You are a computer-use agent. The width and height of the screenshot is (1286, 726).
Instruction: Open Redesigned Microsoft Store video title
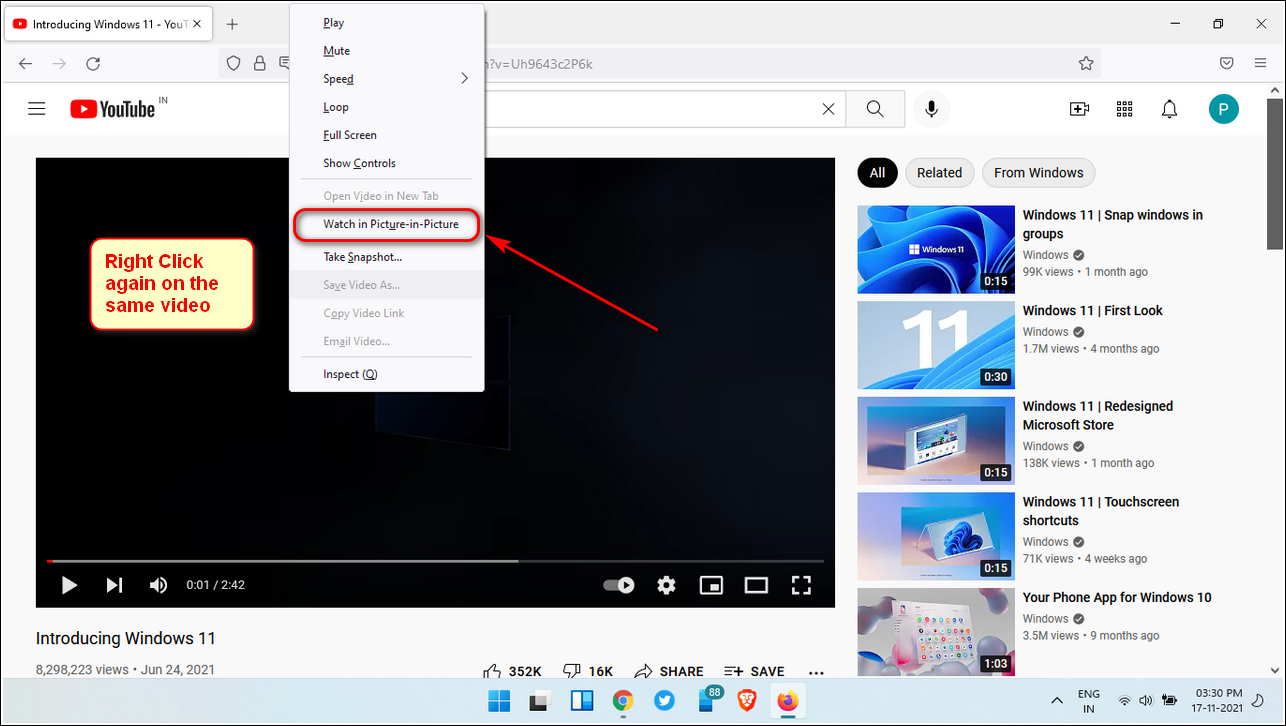(x=1097, y=415)
